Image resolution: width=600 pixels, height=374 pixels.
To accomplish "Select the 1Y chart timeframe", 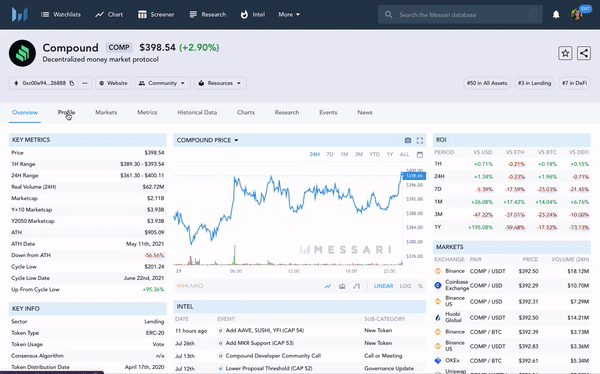I will (x=390, y=155).
